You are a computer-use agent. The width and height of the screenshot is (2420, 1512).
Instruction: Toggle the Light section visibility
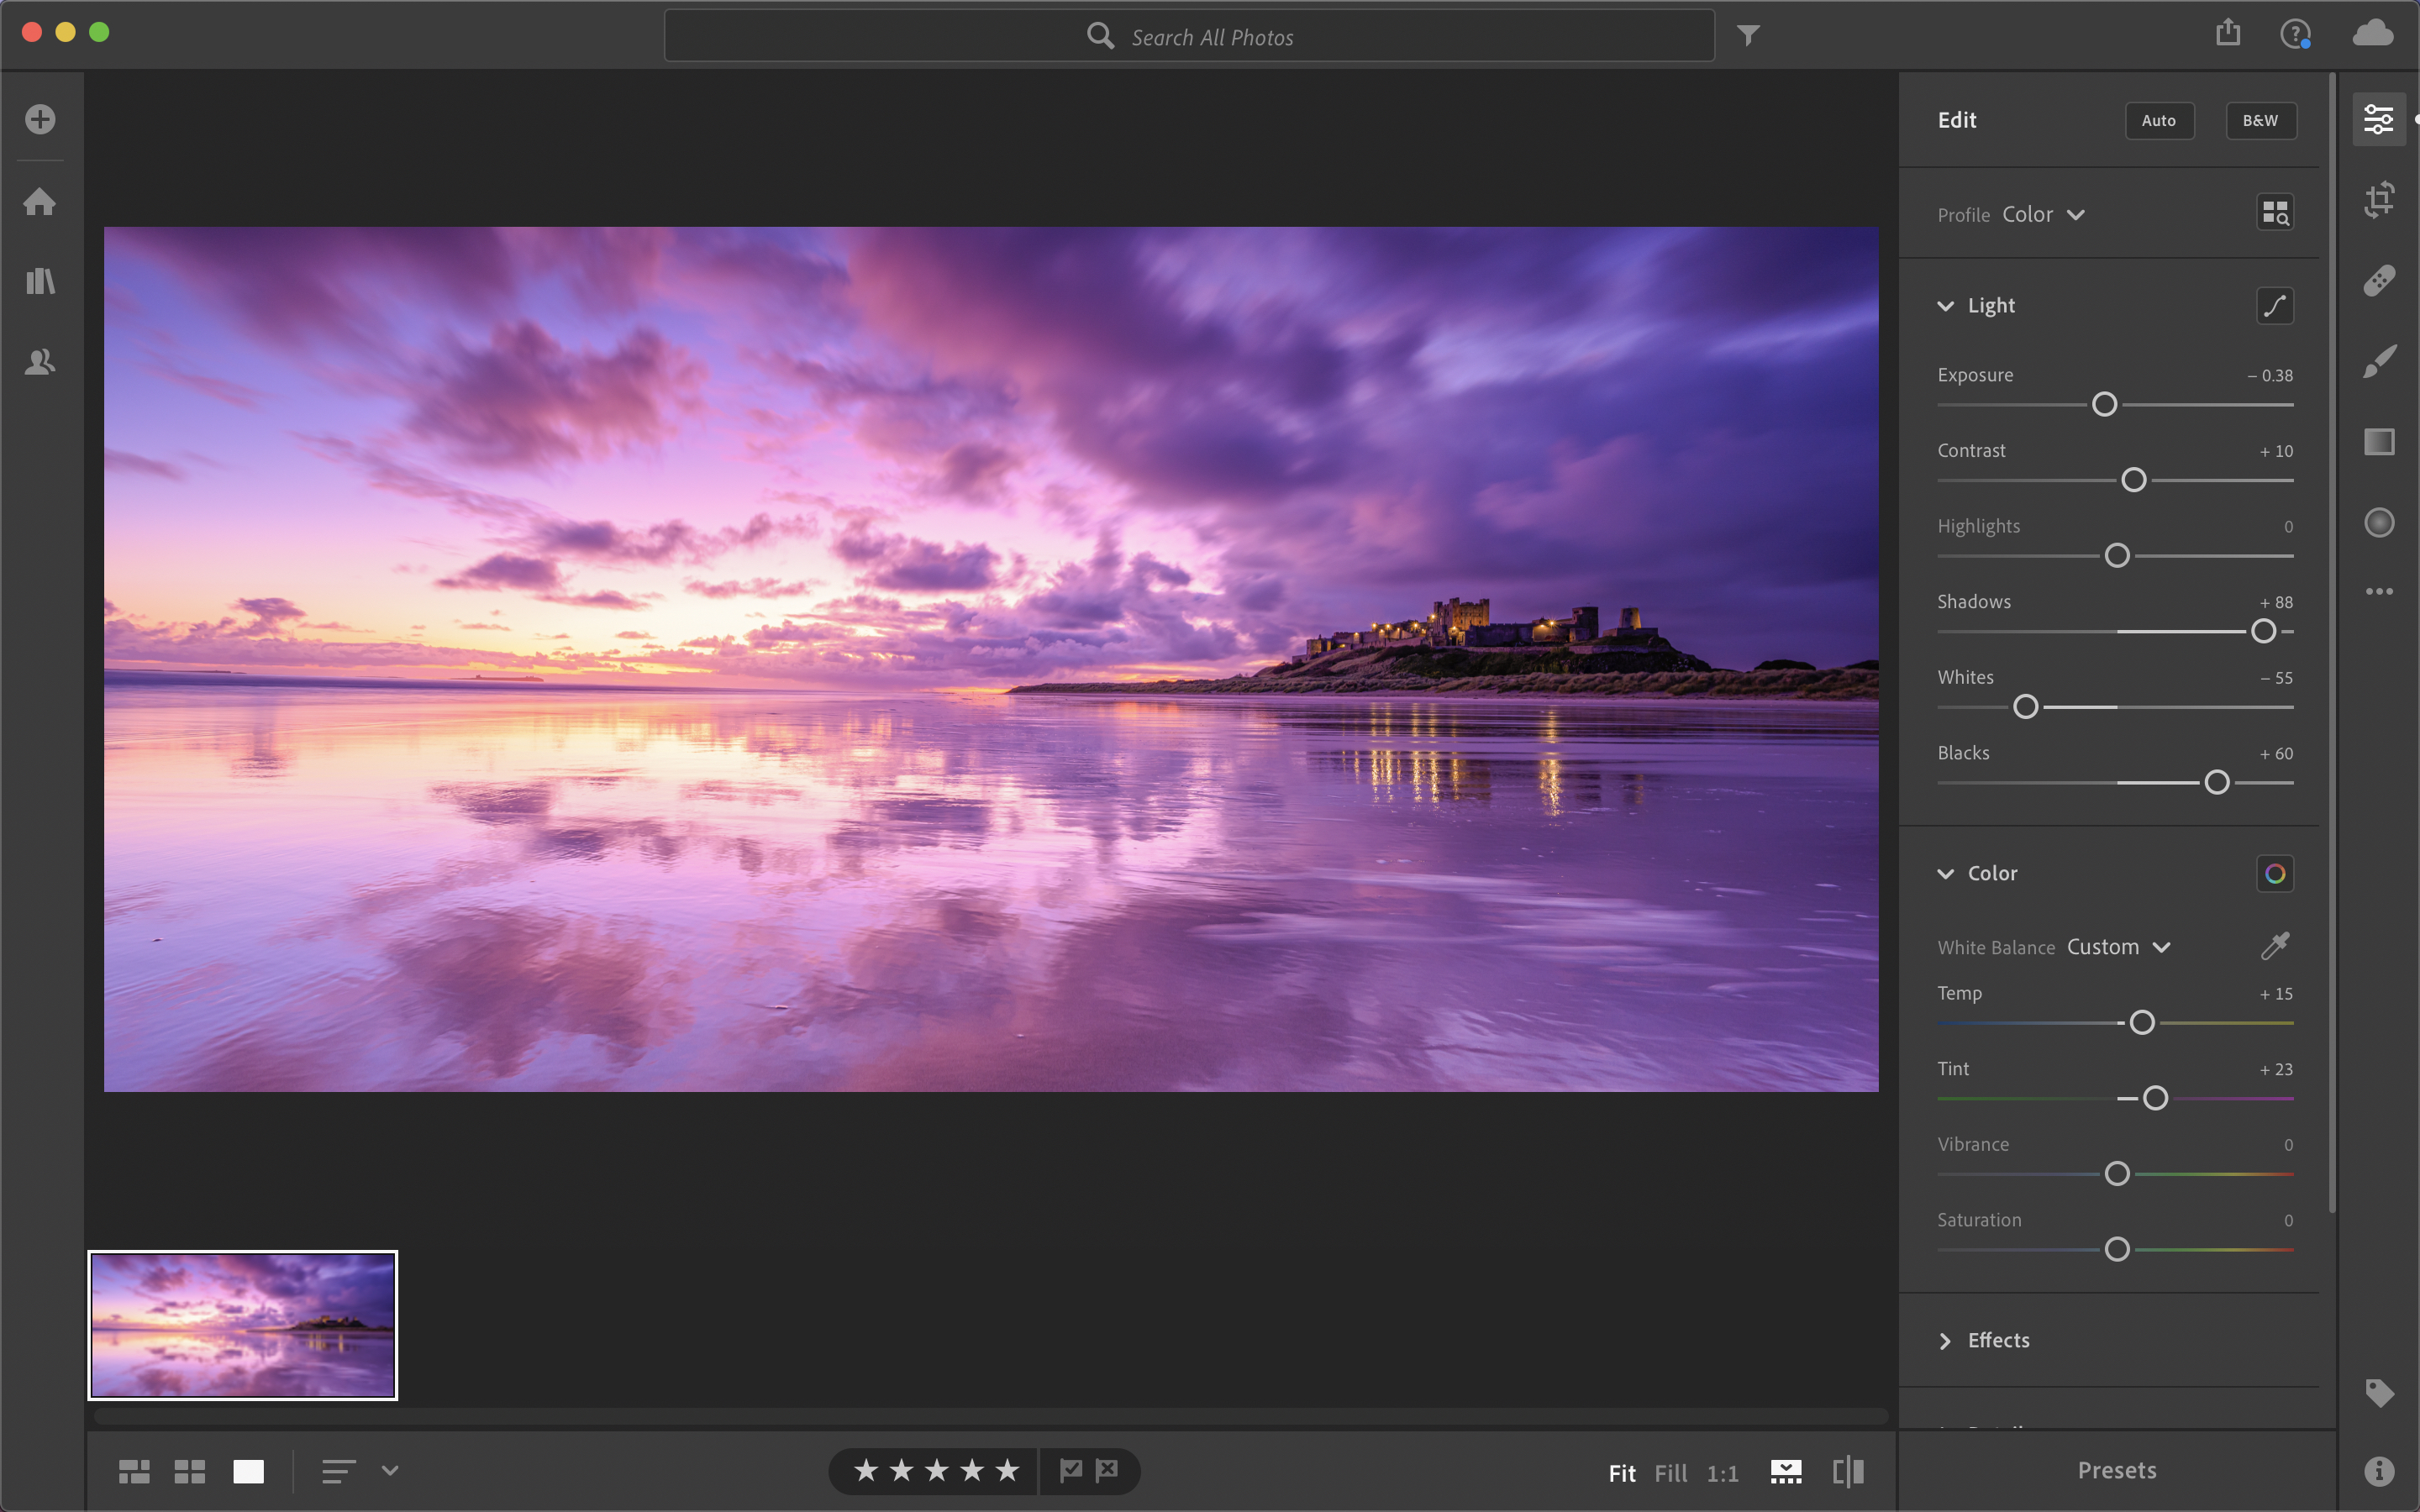[1948, 305]
